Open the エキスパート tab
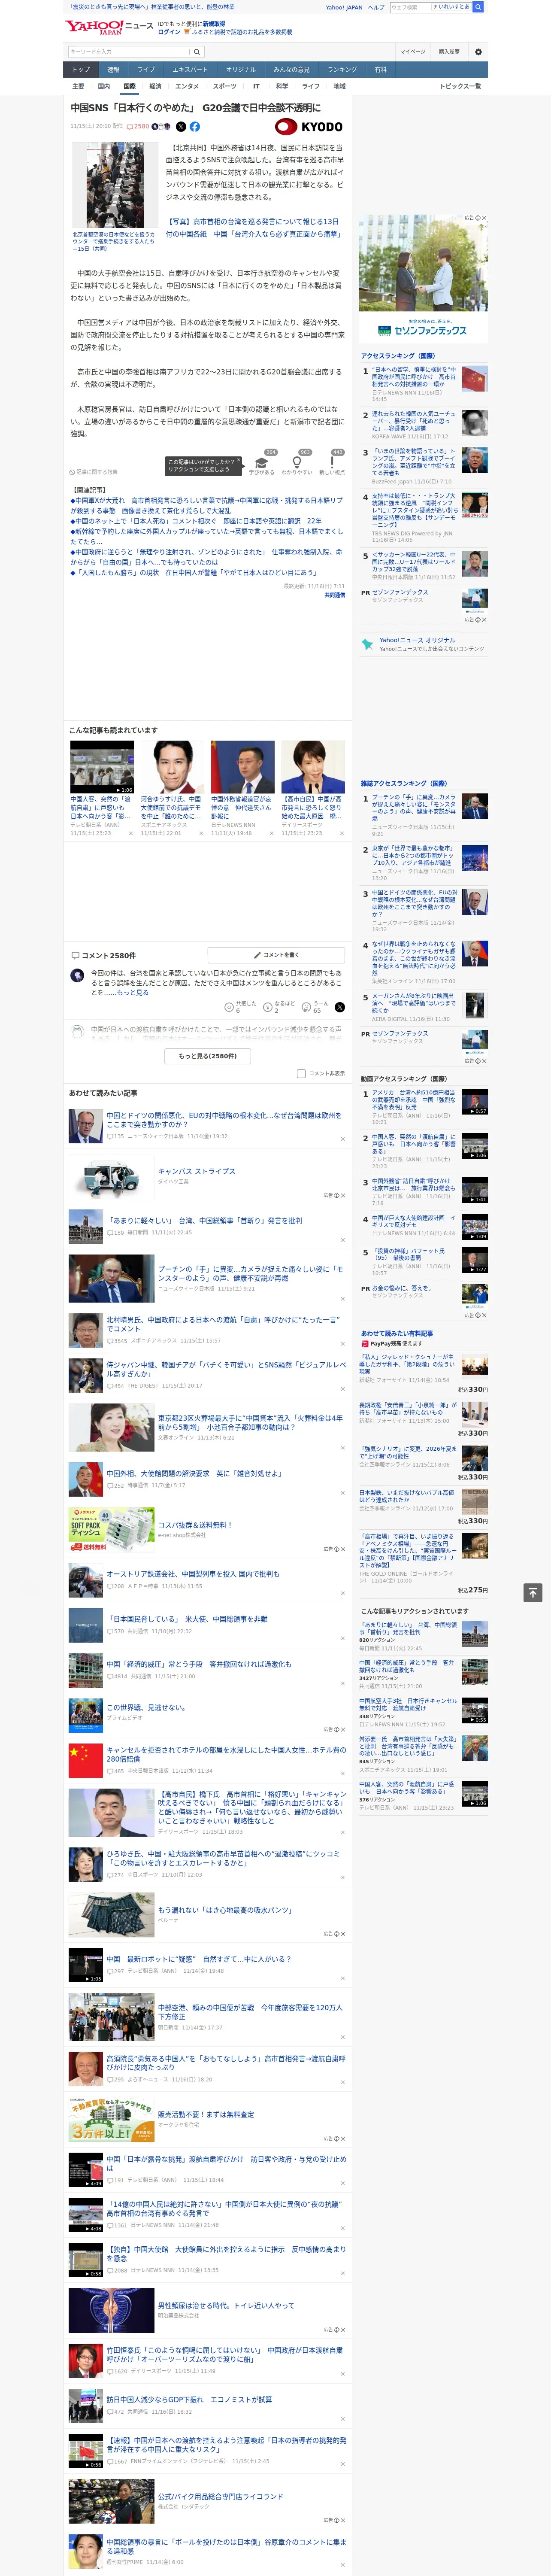The height and width of the screenshot is (2576, 551). (190, 70)
